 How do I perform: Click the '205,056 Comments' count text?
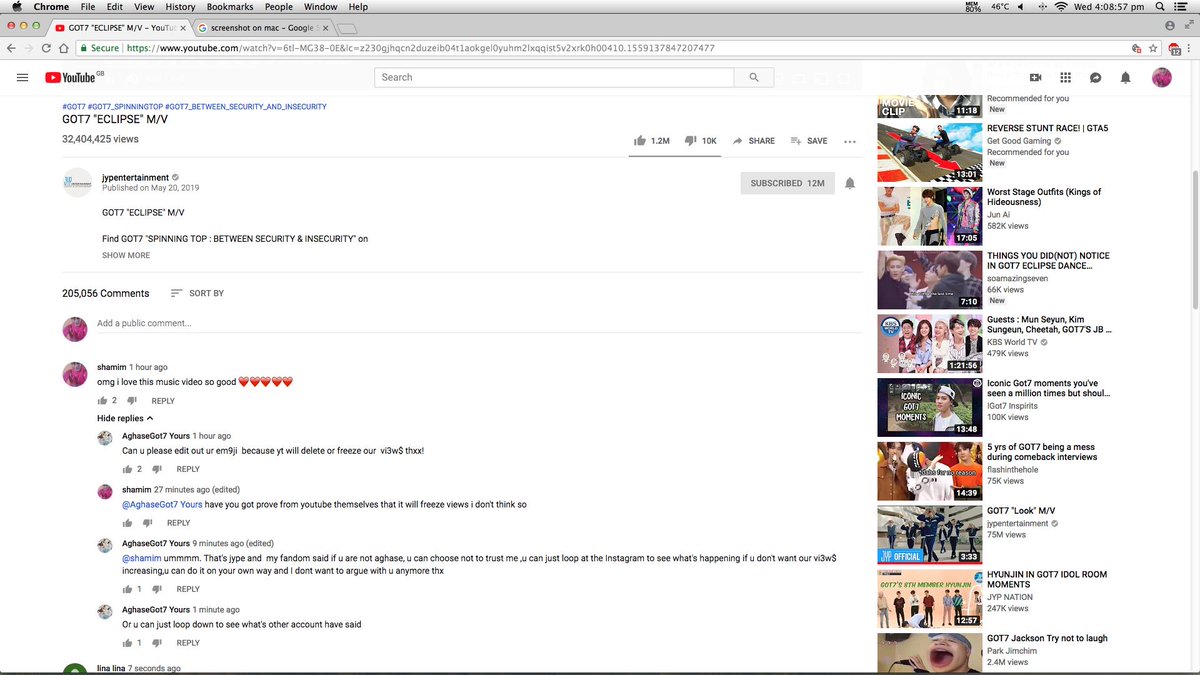click(x=106, y=293)
